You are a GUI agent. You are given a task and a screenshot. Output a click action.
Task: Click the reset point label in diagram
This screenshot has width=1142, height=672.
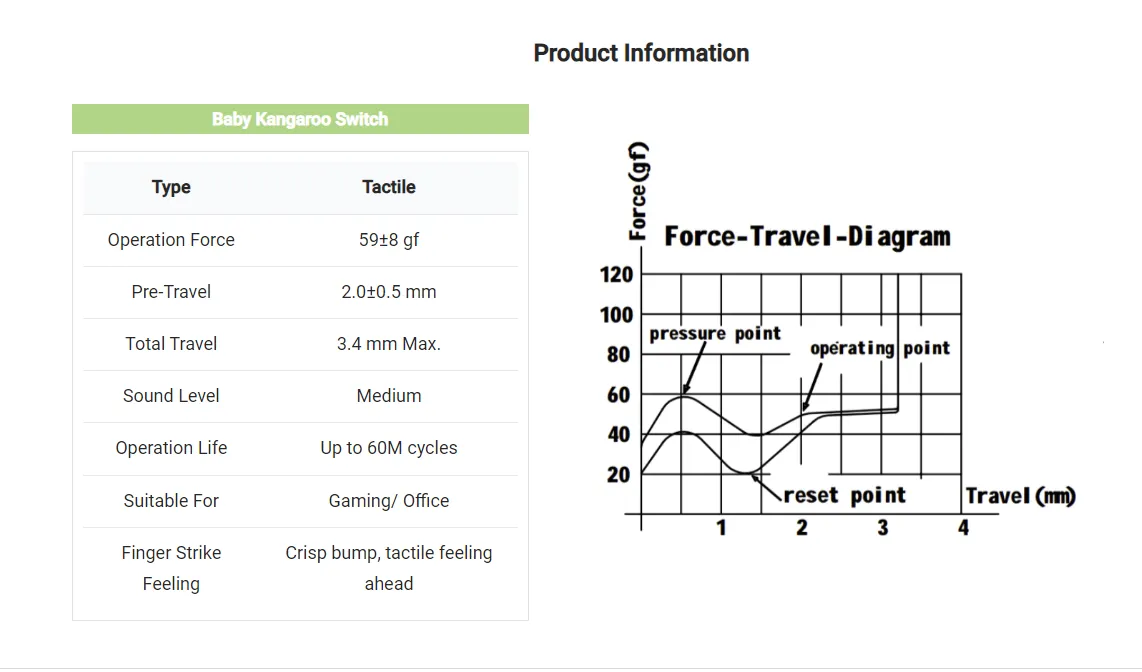click(844, 495)
